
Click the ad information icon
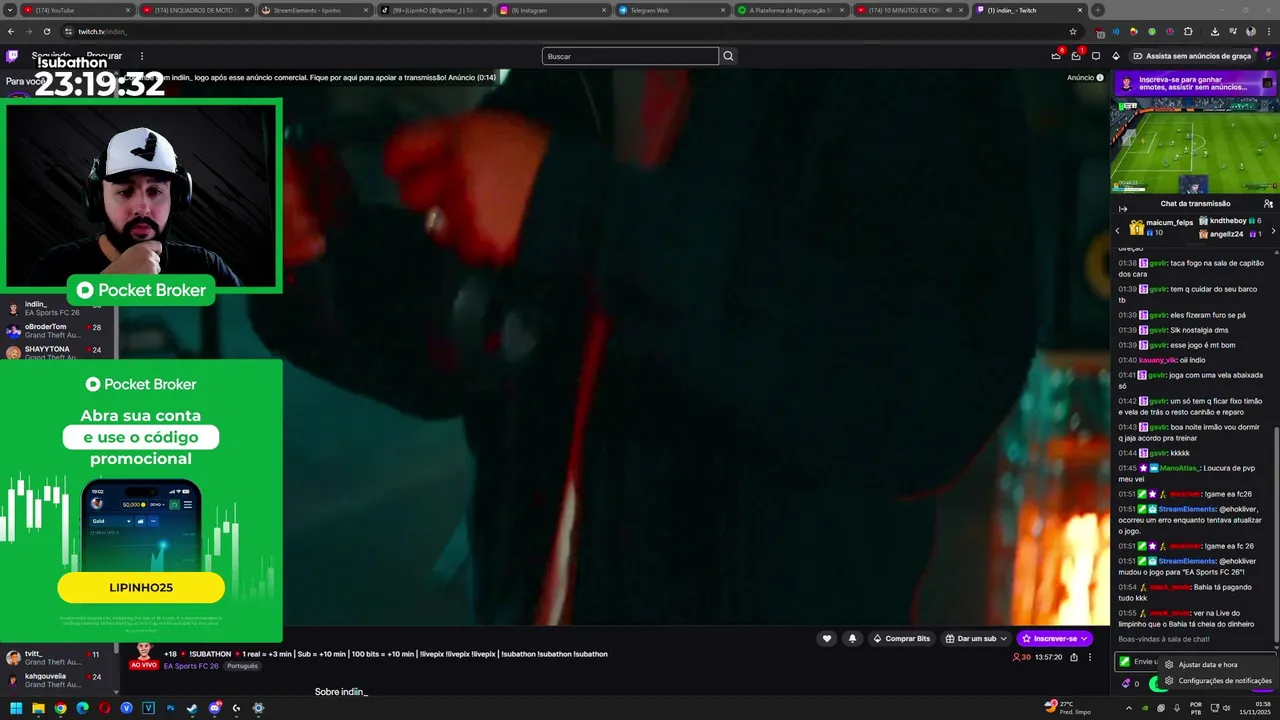[1100, 77]
